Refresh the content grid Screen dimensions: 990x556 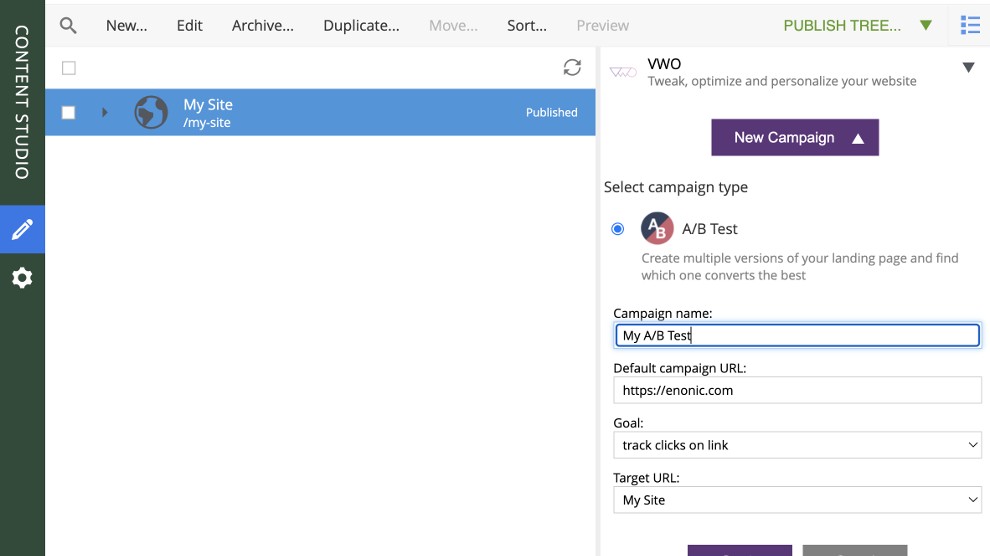coord(572,68)
